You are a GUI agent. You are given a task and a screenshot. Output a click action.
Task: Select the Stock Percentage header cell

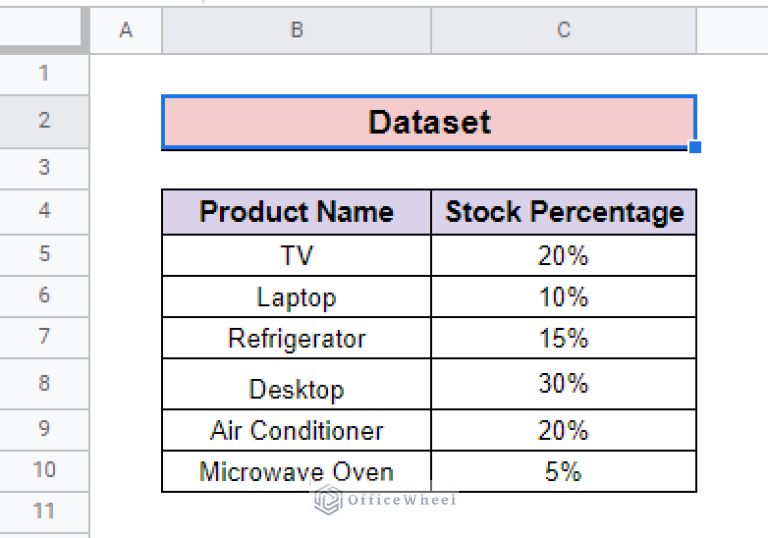coord(564,212)
